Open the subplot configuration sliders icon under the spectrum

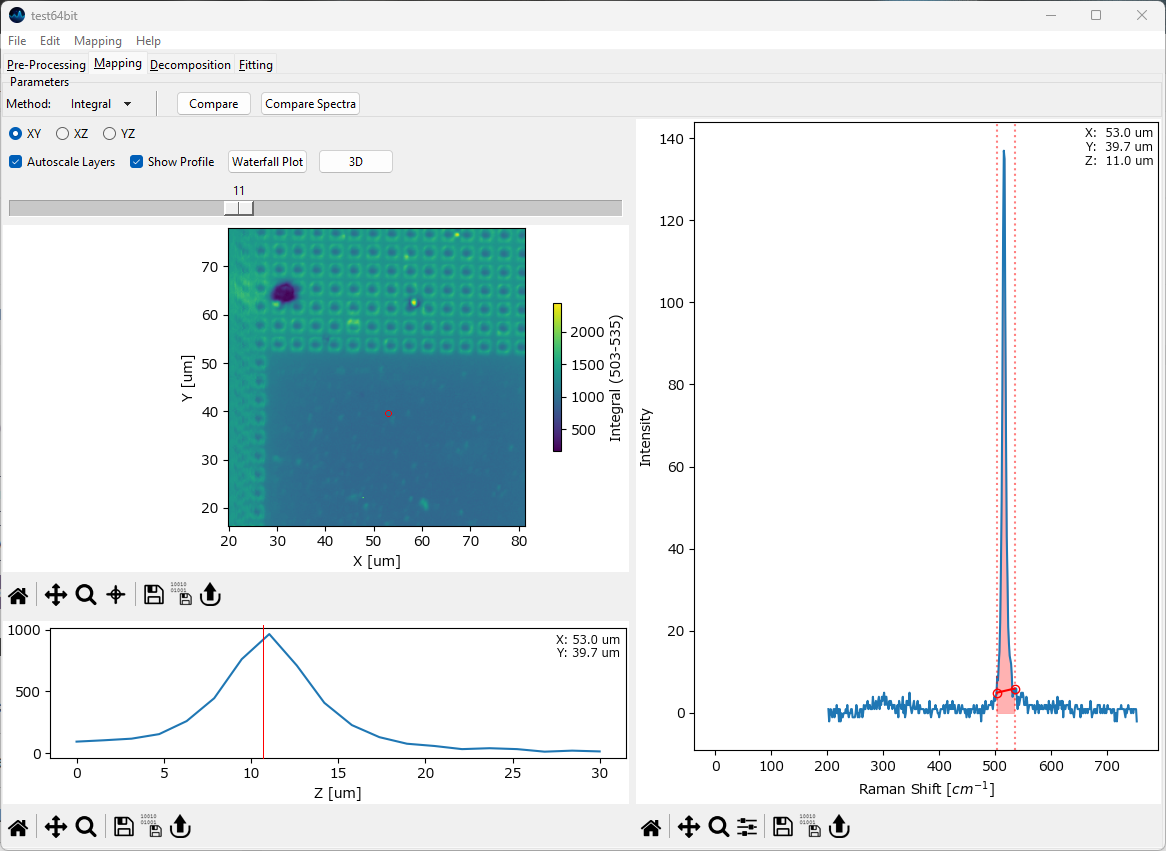tap(747, 827)
